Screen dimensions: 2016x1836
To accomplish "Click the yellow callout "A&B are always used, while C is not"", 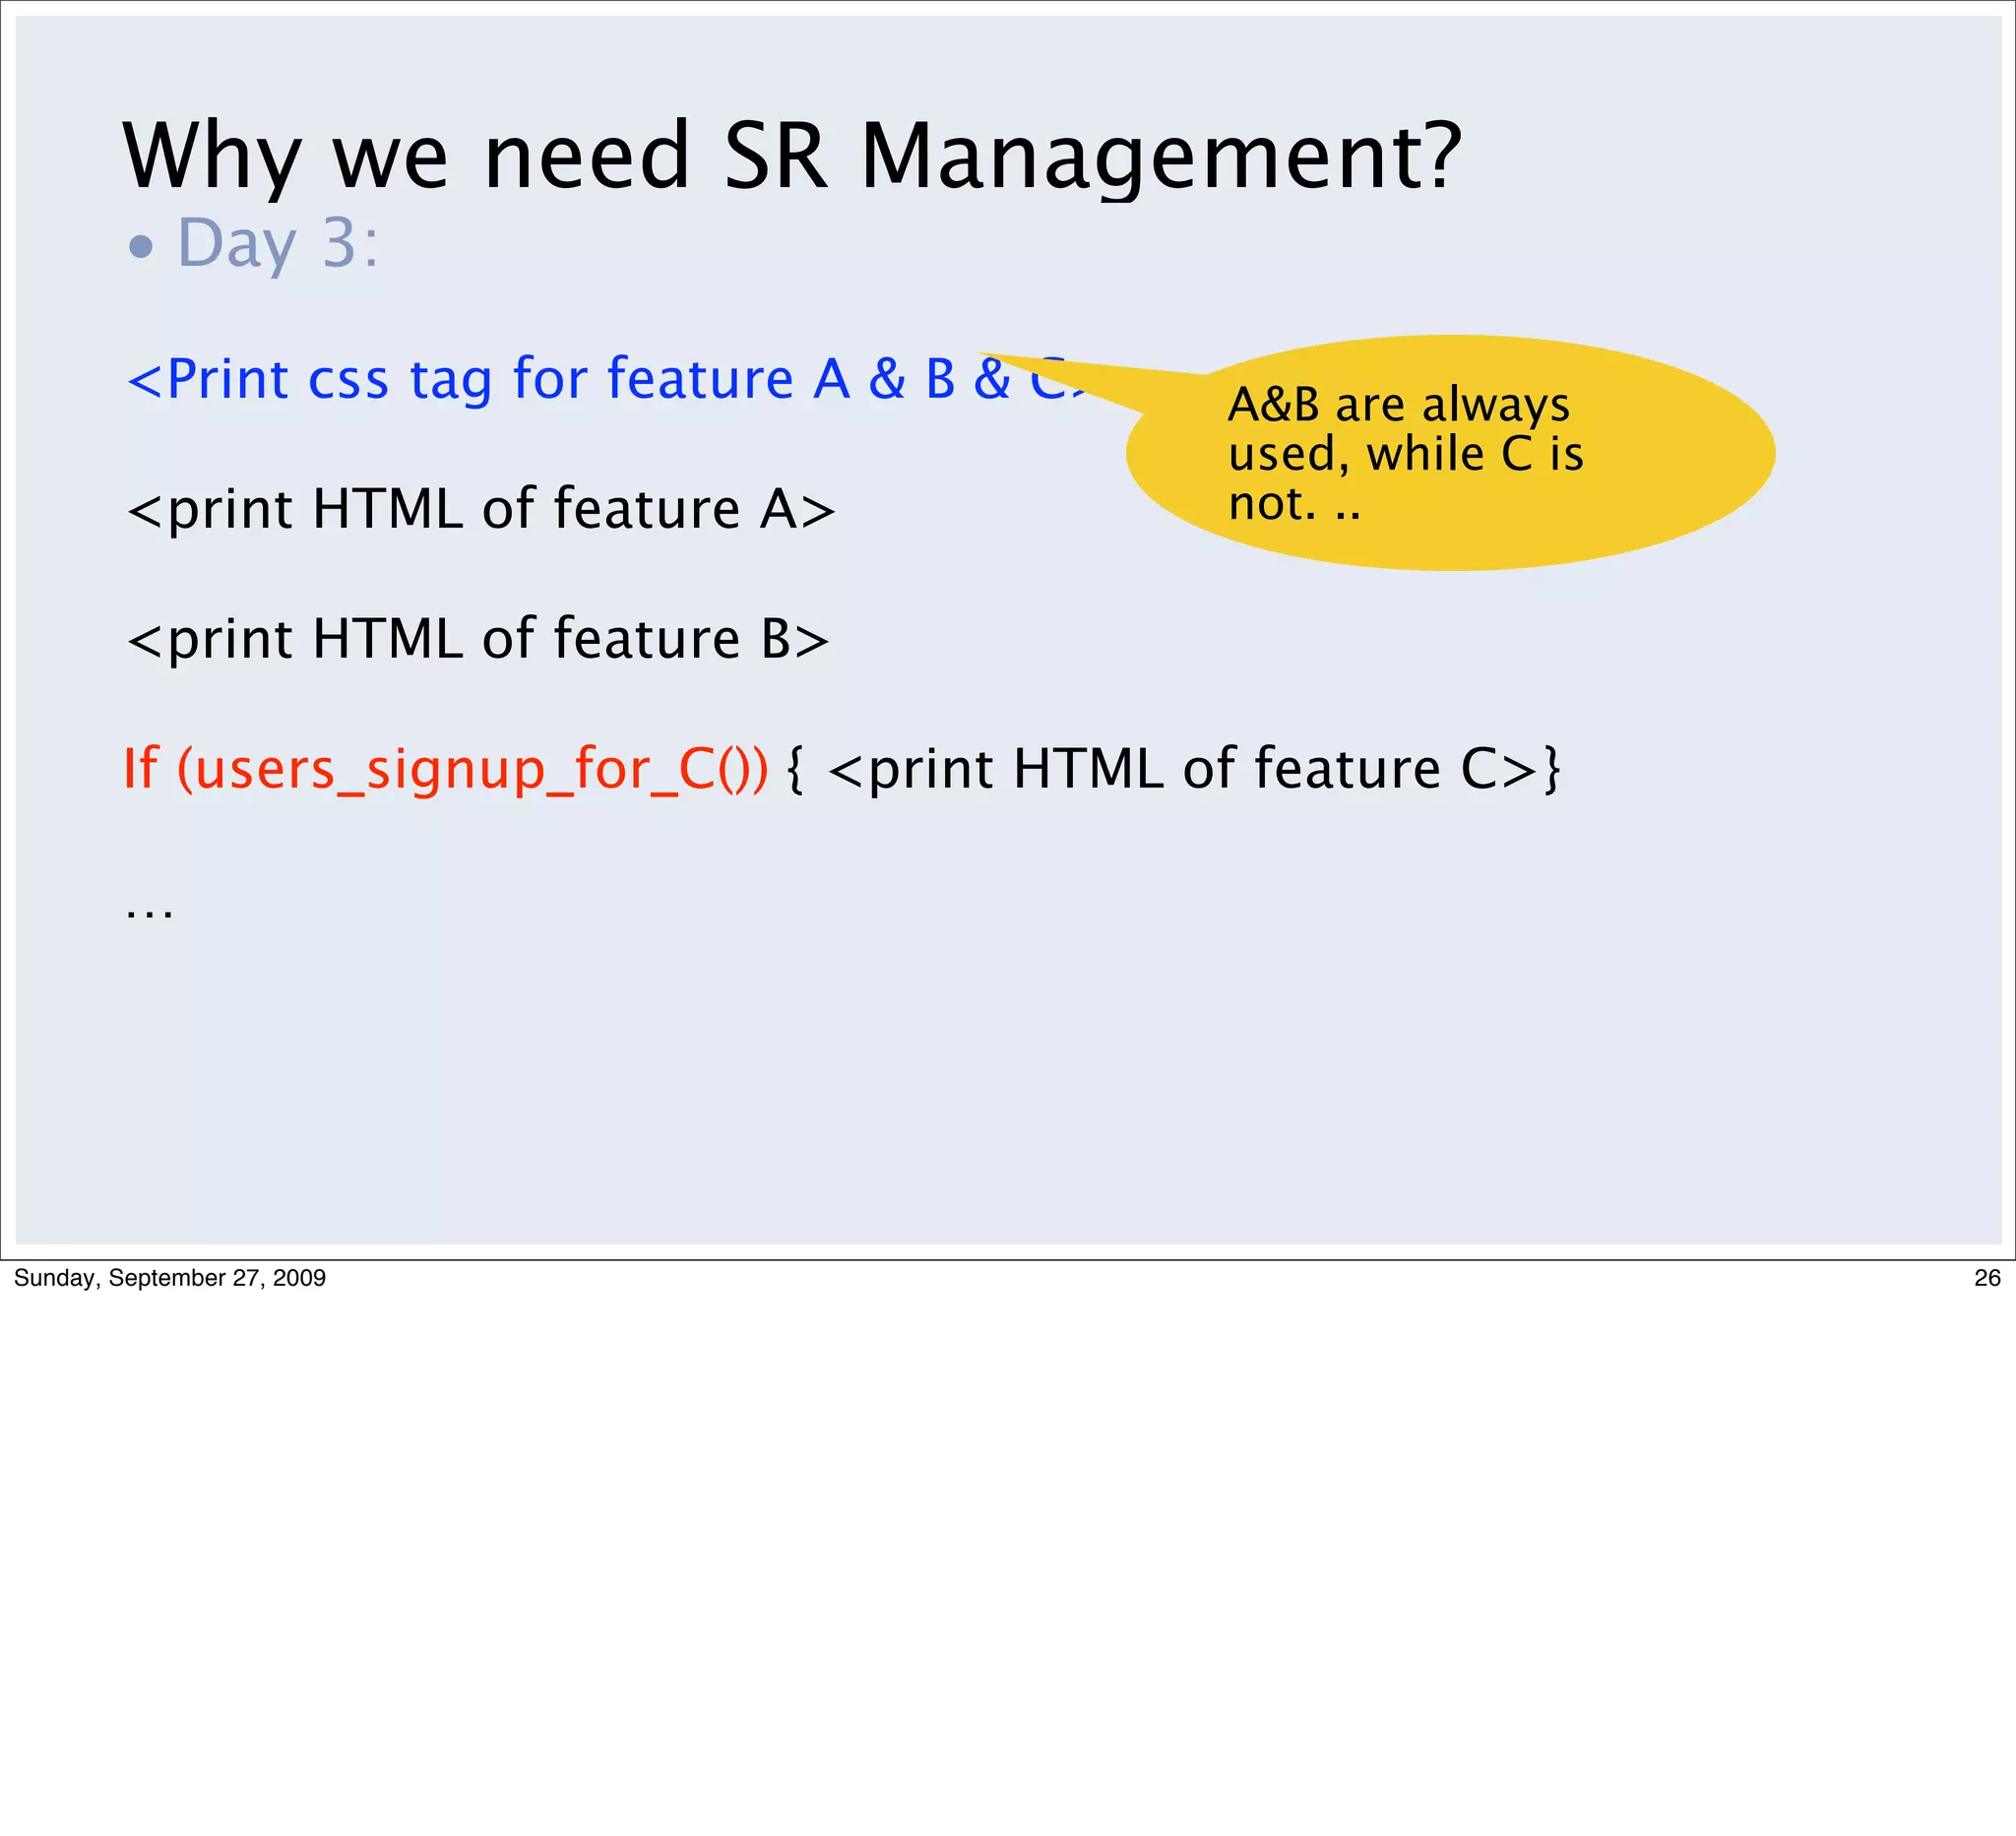I will (1450, 453).
